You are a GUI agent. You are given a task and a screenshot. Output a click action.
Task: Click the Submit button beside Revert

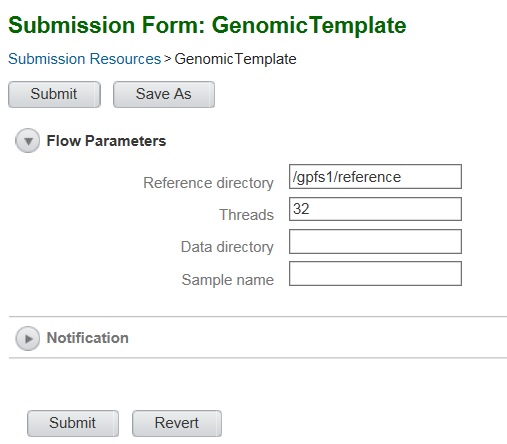73,423
